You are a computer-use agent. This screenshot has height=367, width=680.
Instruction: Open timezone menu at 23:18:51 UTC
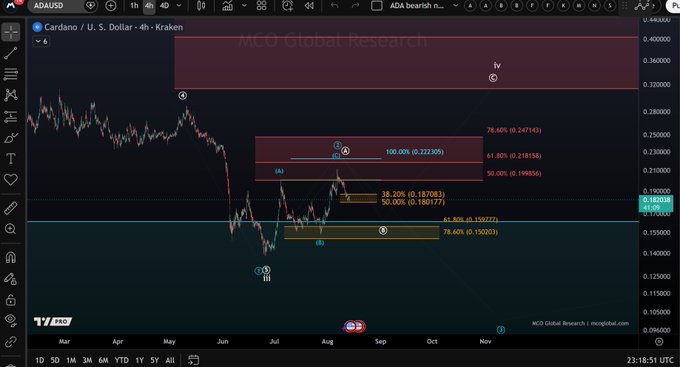(650, 360)
